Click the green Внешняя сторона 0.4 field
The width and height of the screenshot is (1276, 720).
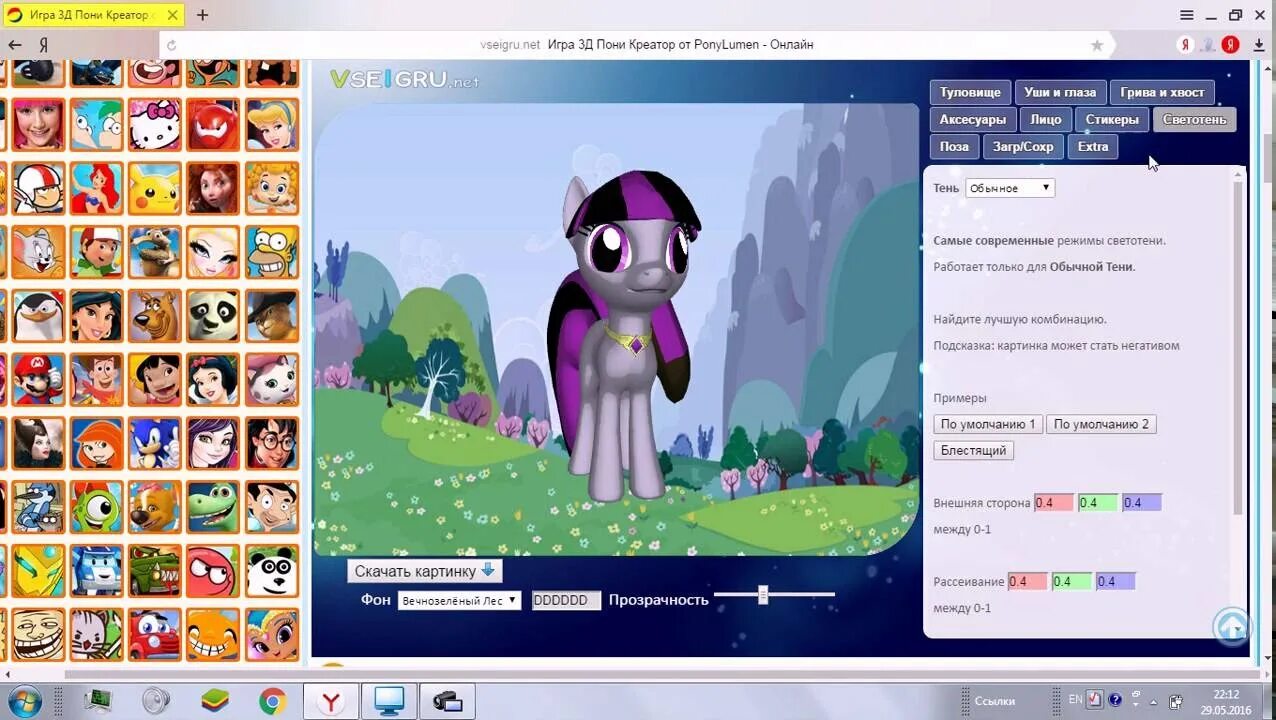pyautogui.click(x=1097, y=503)
